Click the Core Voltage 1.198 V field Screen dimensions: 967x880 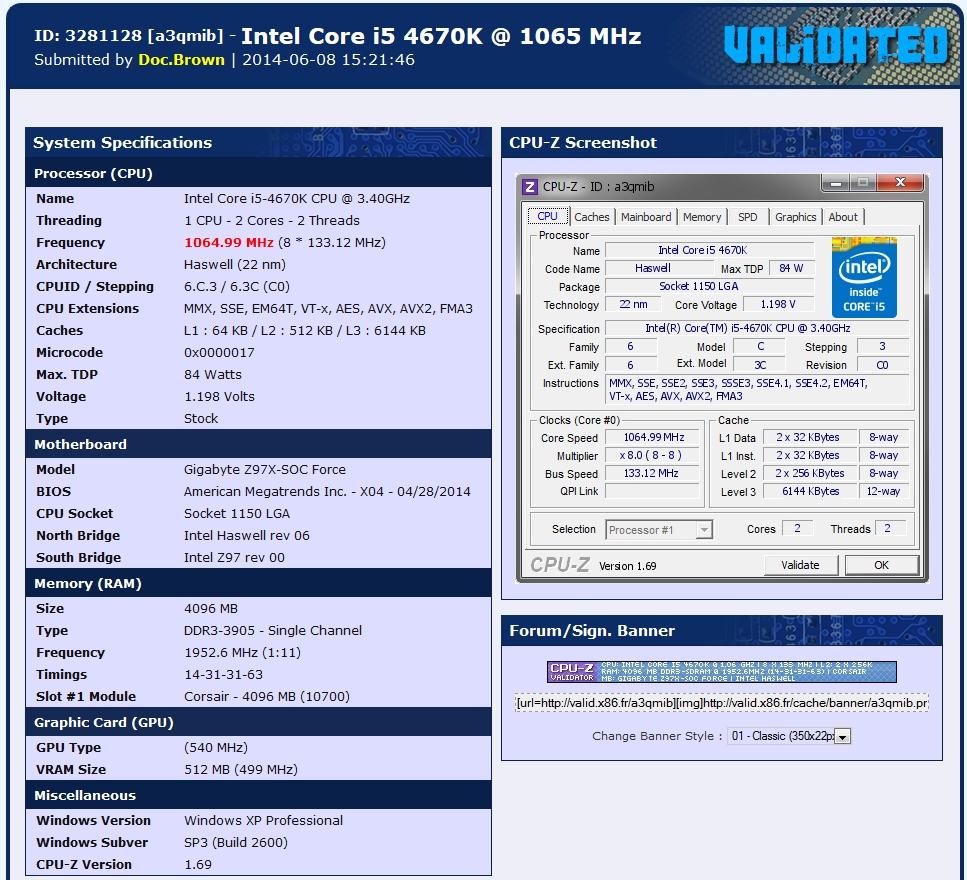pos(778,304)
